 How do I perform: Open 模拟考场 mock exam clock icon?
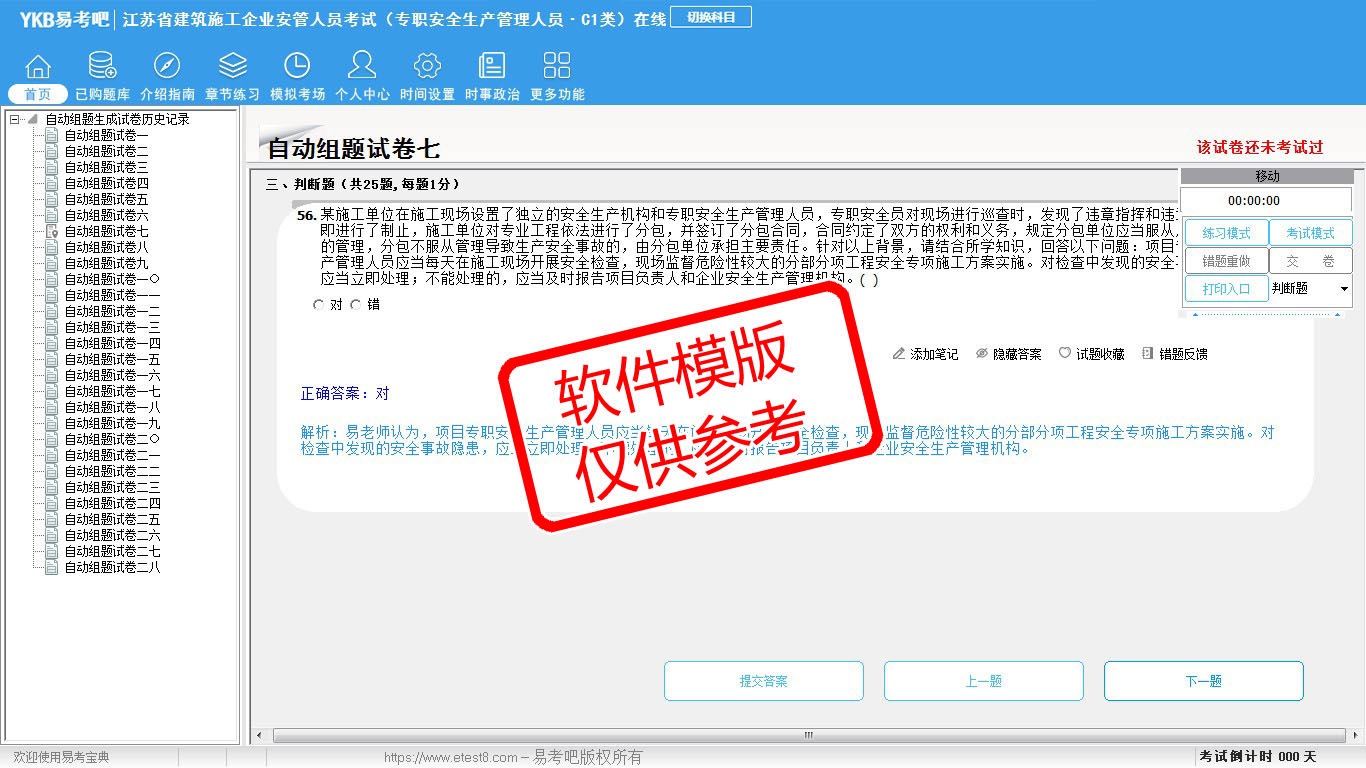[297, 67]
